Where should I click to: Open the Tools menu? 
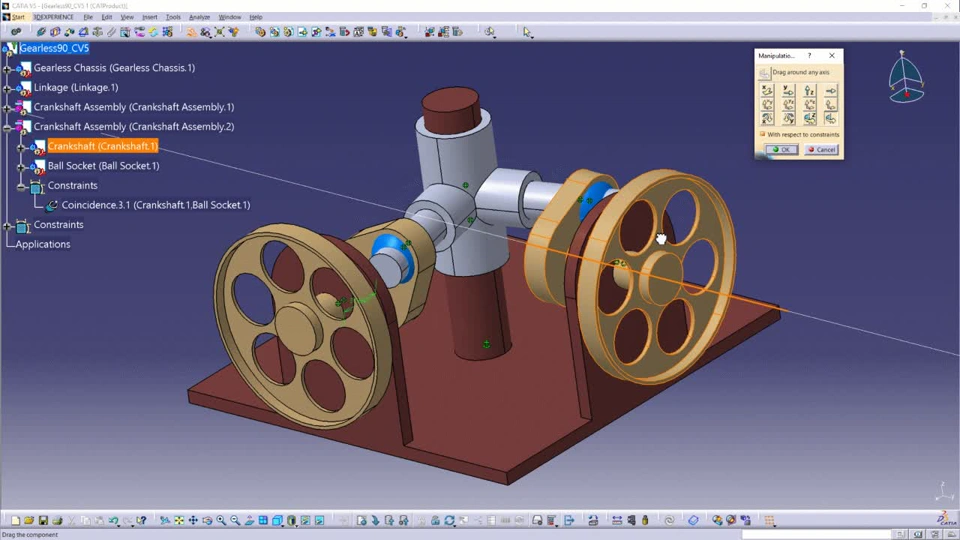173,17
